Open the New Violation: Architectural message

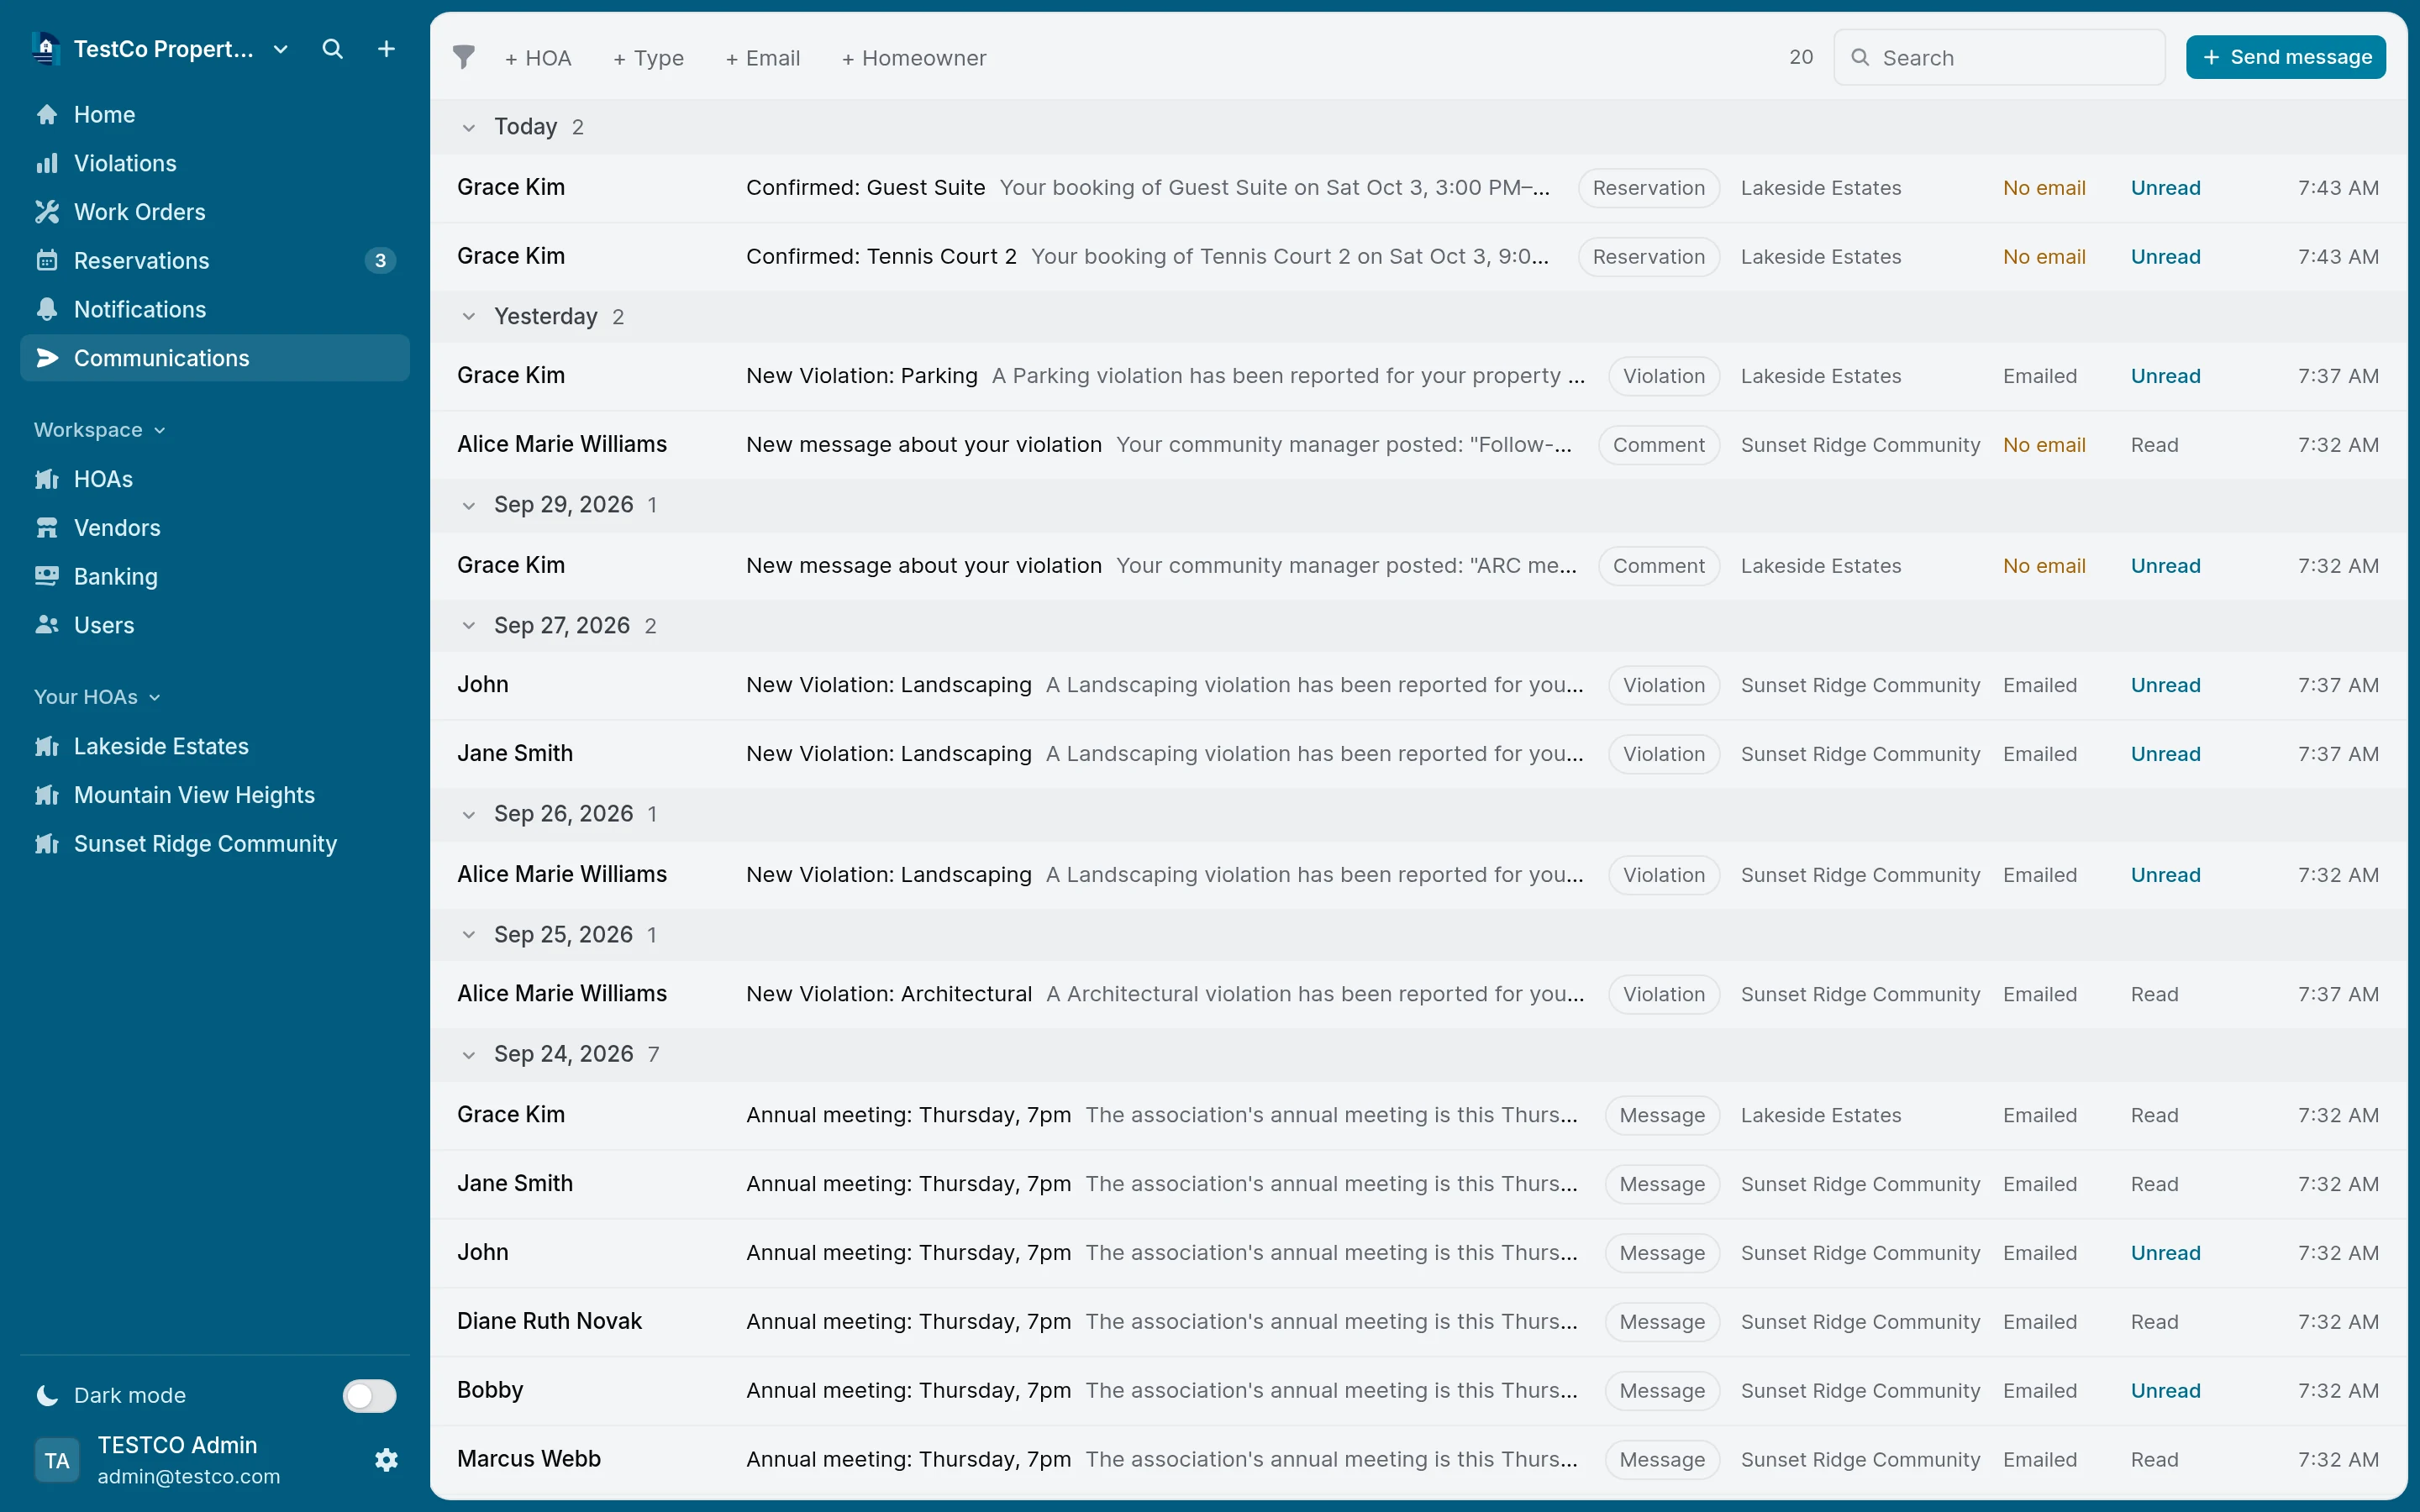pyautogui.click(x=1418, y=994)
